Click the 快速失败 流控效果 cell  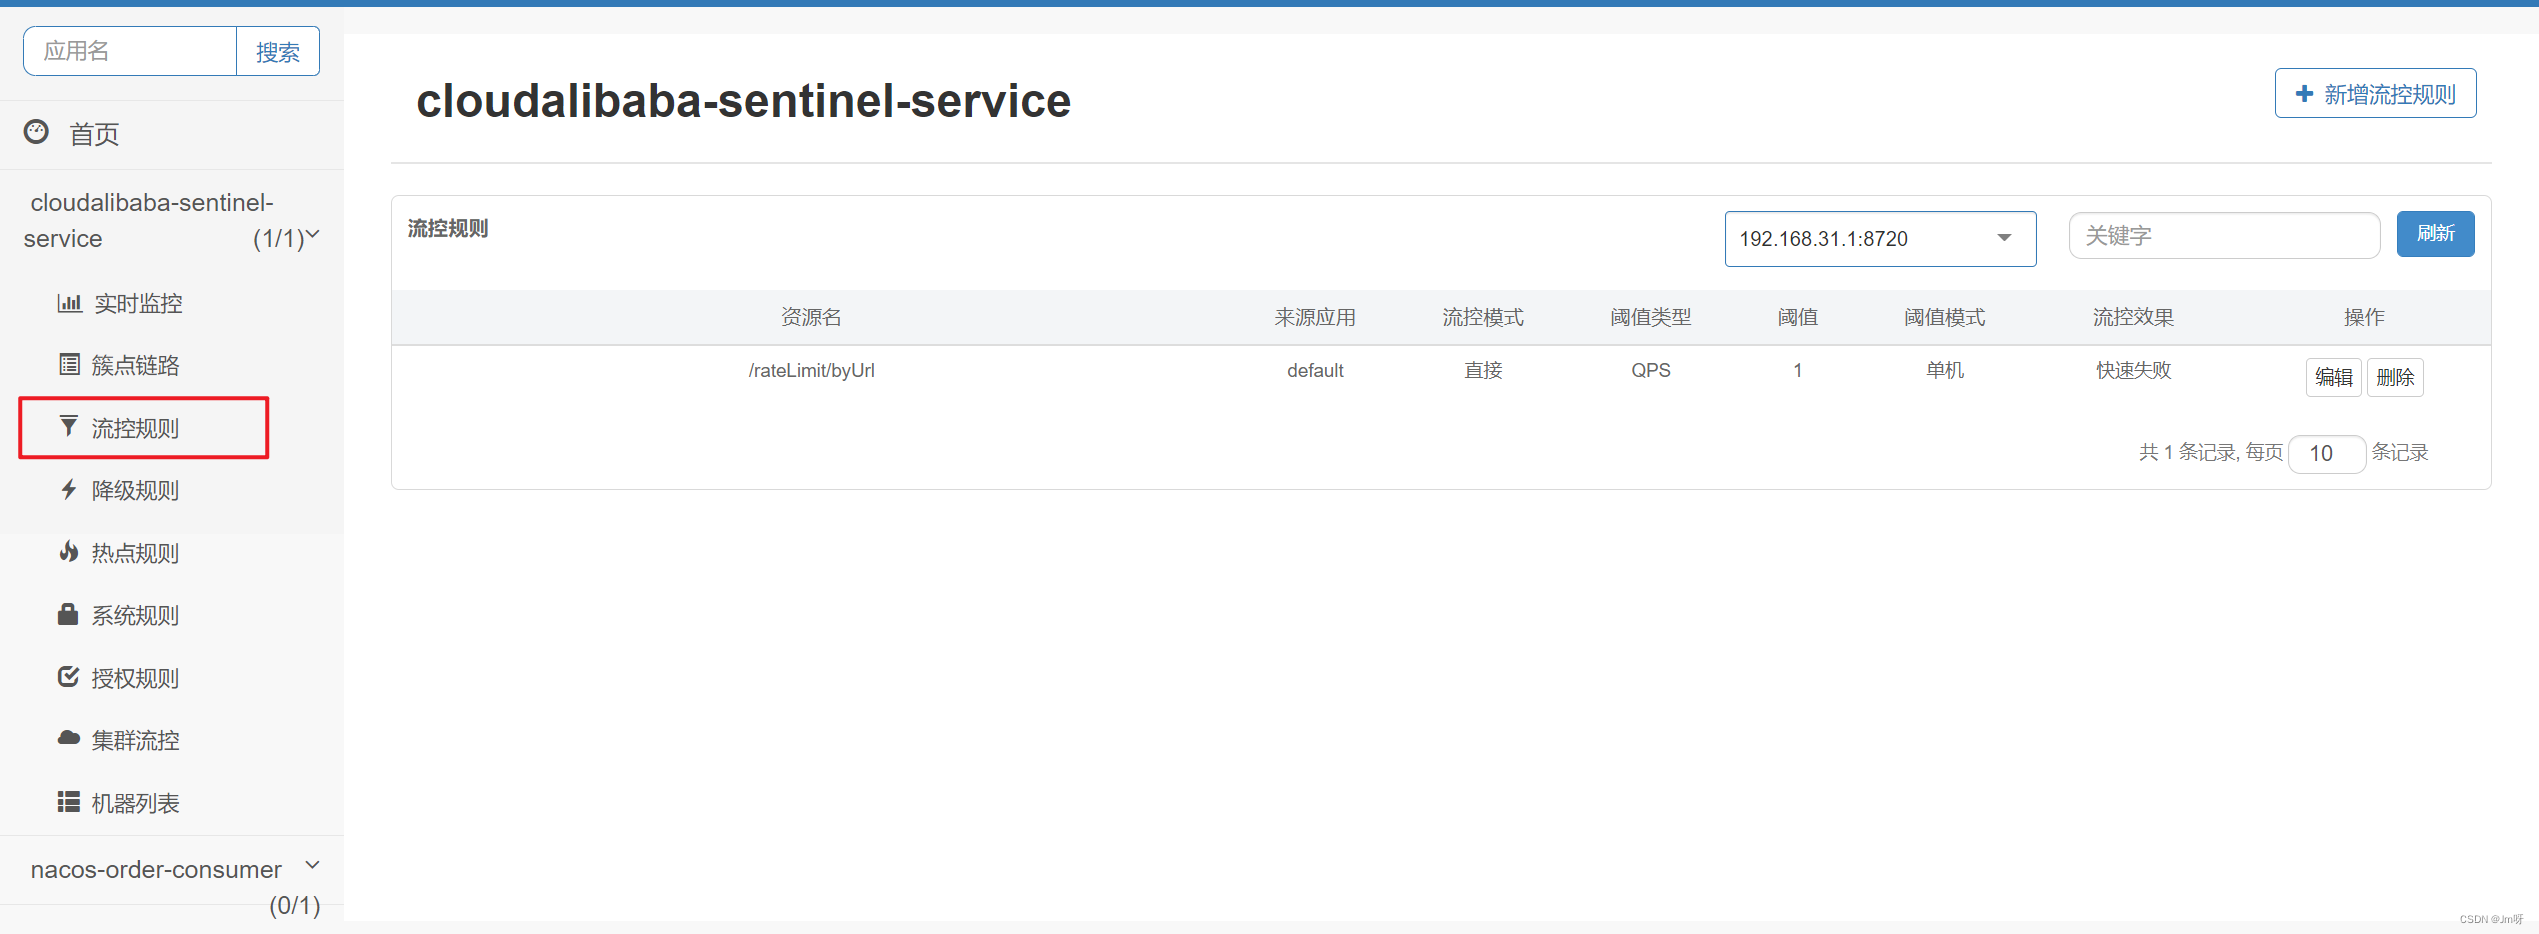tap(2134, 370)
